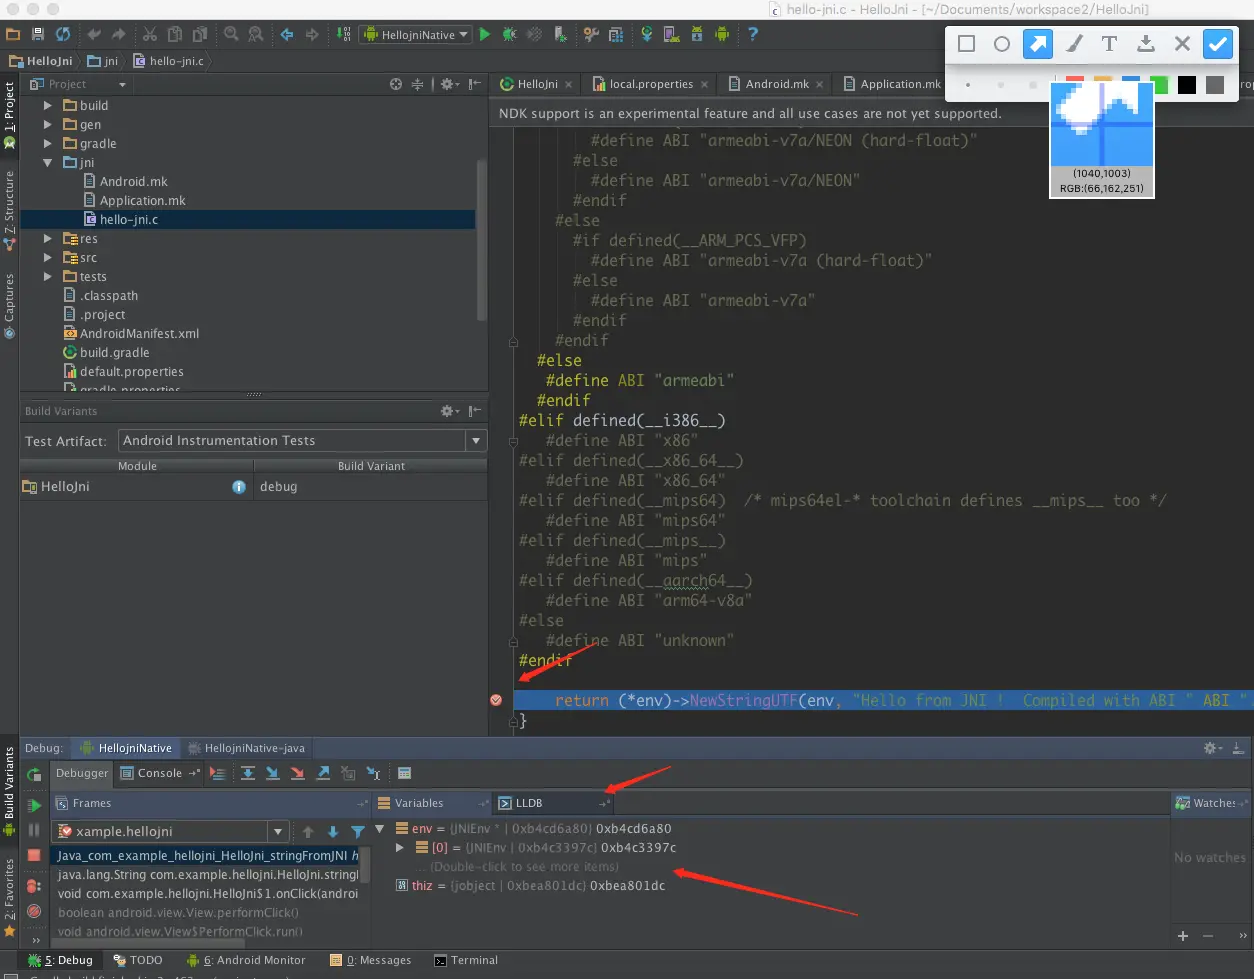The width and height of the screenshot is (1254, 979).
Task: Click View Breakpoints double red dots icon
Action: (x=34, y=886)
